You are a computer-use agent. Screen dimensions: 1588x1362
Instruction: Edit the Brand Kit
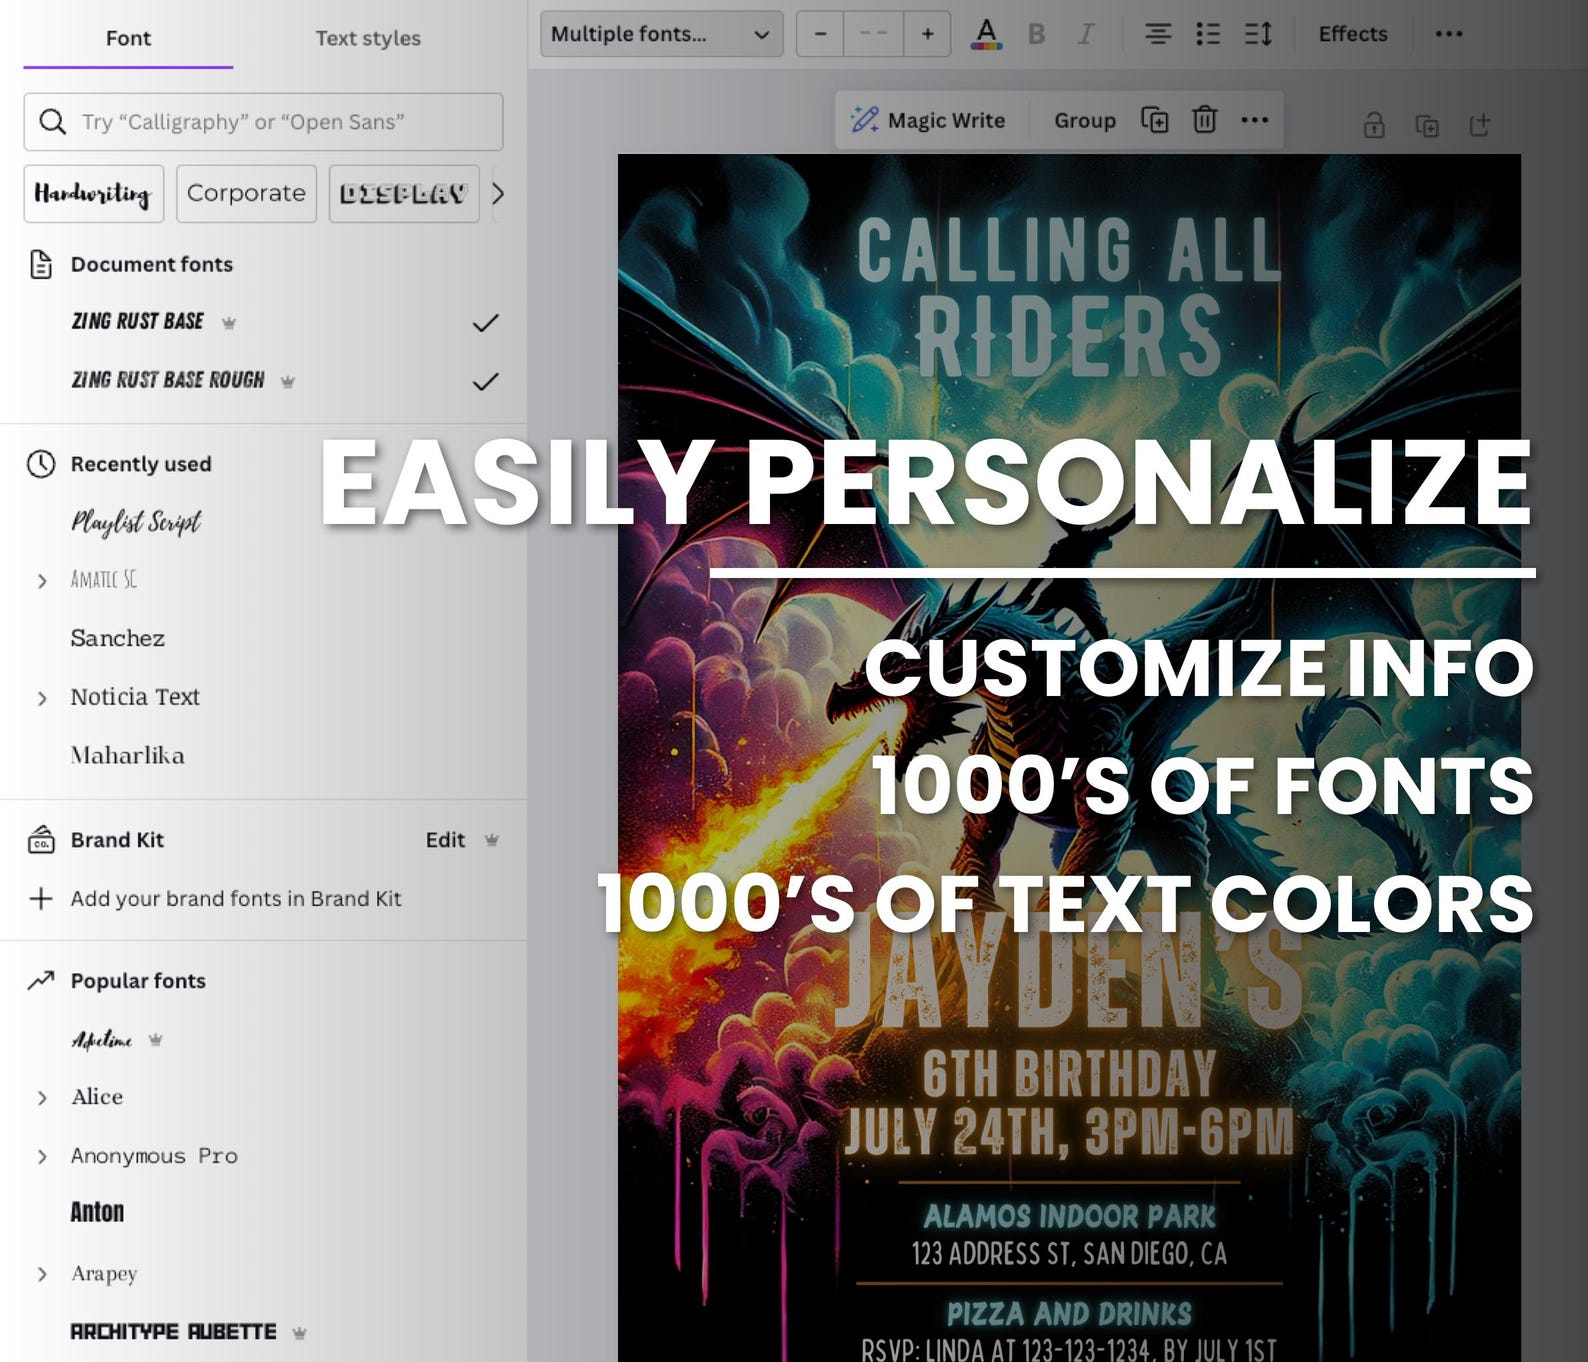tap(445, 840)
